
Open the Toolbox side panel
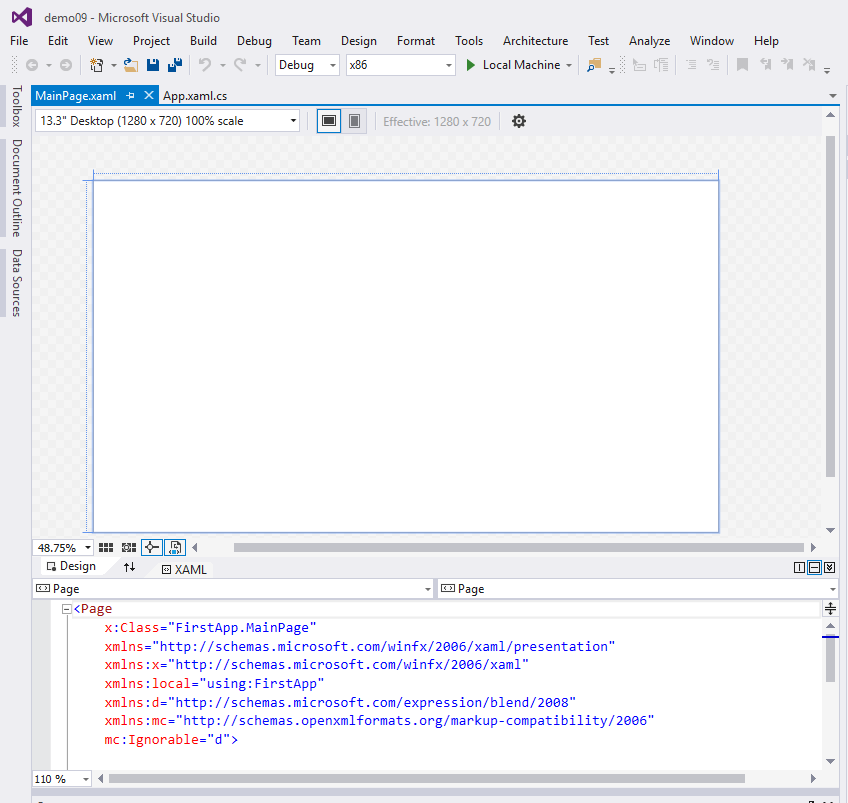click(15, 106)
